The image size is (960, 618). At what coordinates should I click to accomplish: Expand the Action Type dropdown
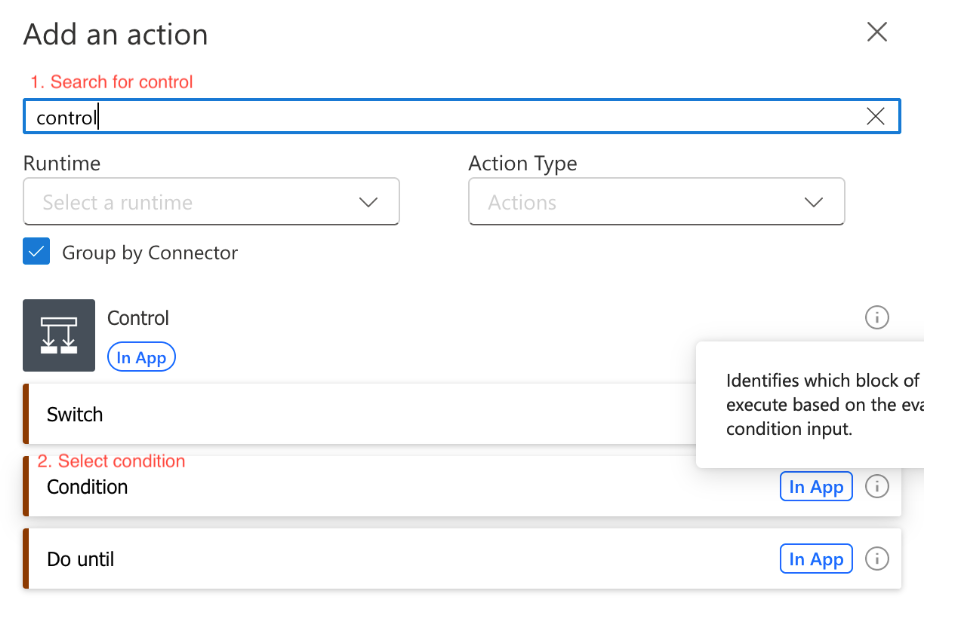click(656, 202)
